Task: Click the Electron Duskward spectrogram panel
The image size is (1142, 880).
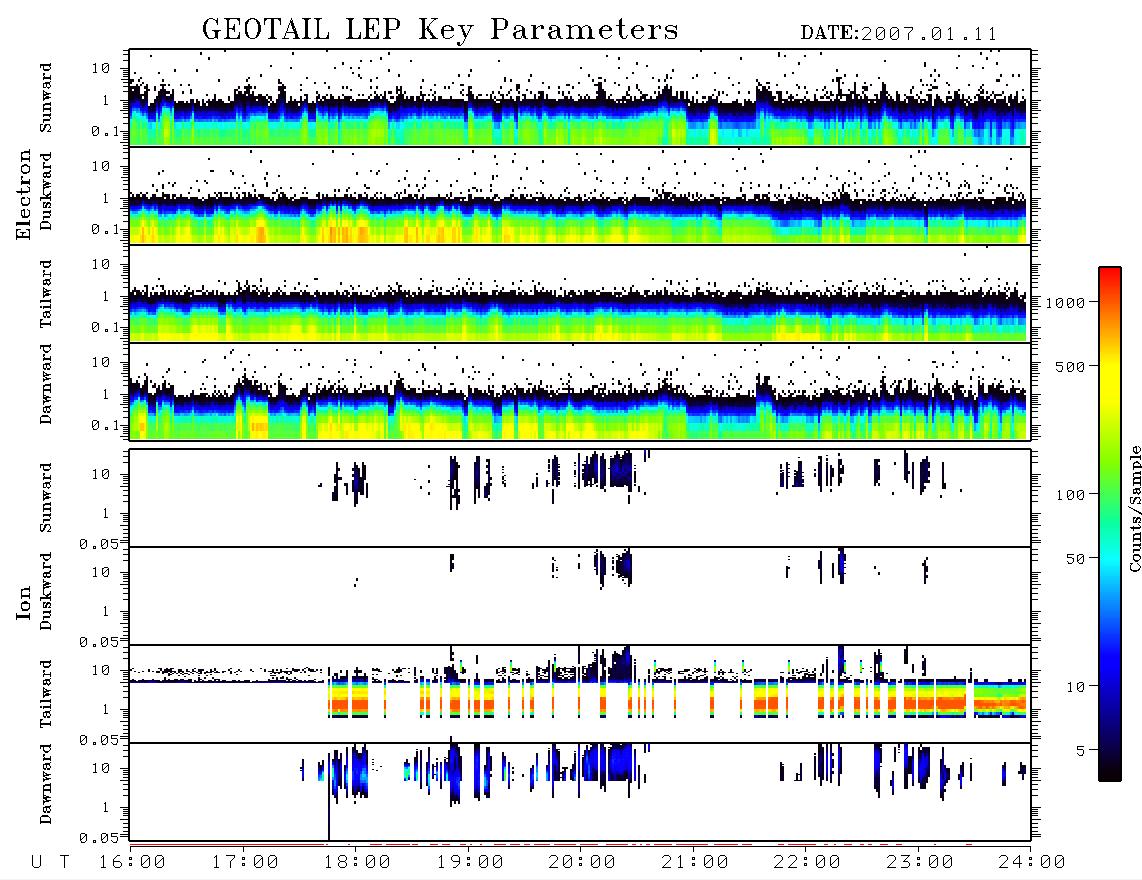Action: point(580,195)
